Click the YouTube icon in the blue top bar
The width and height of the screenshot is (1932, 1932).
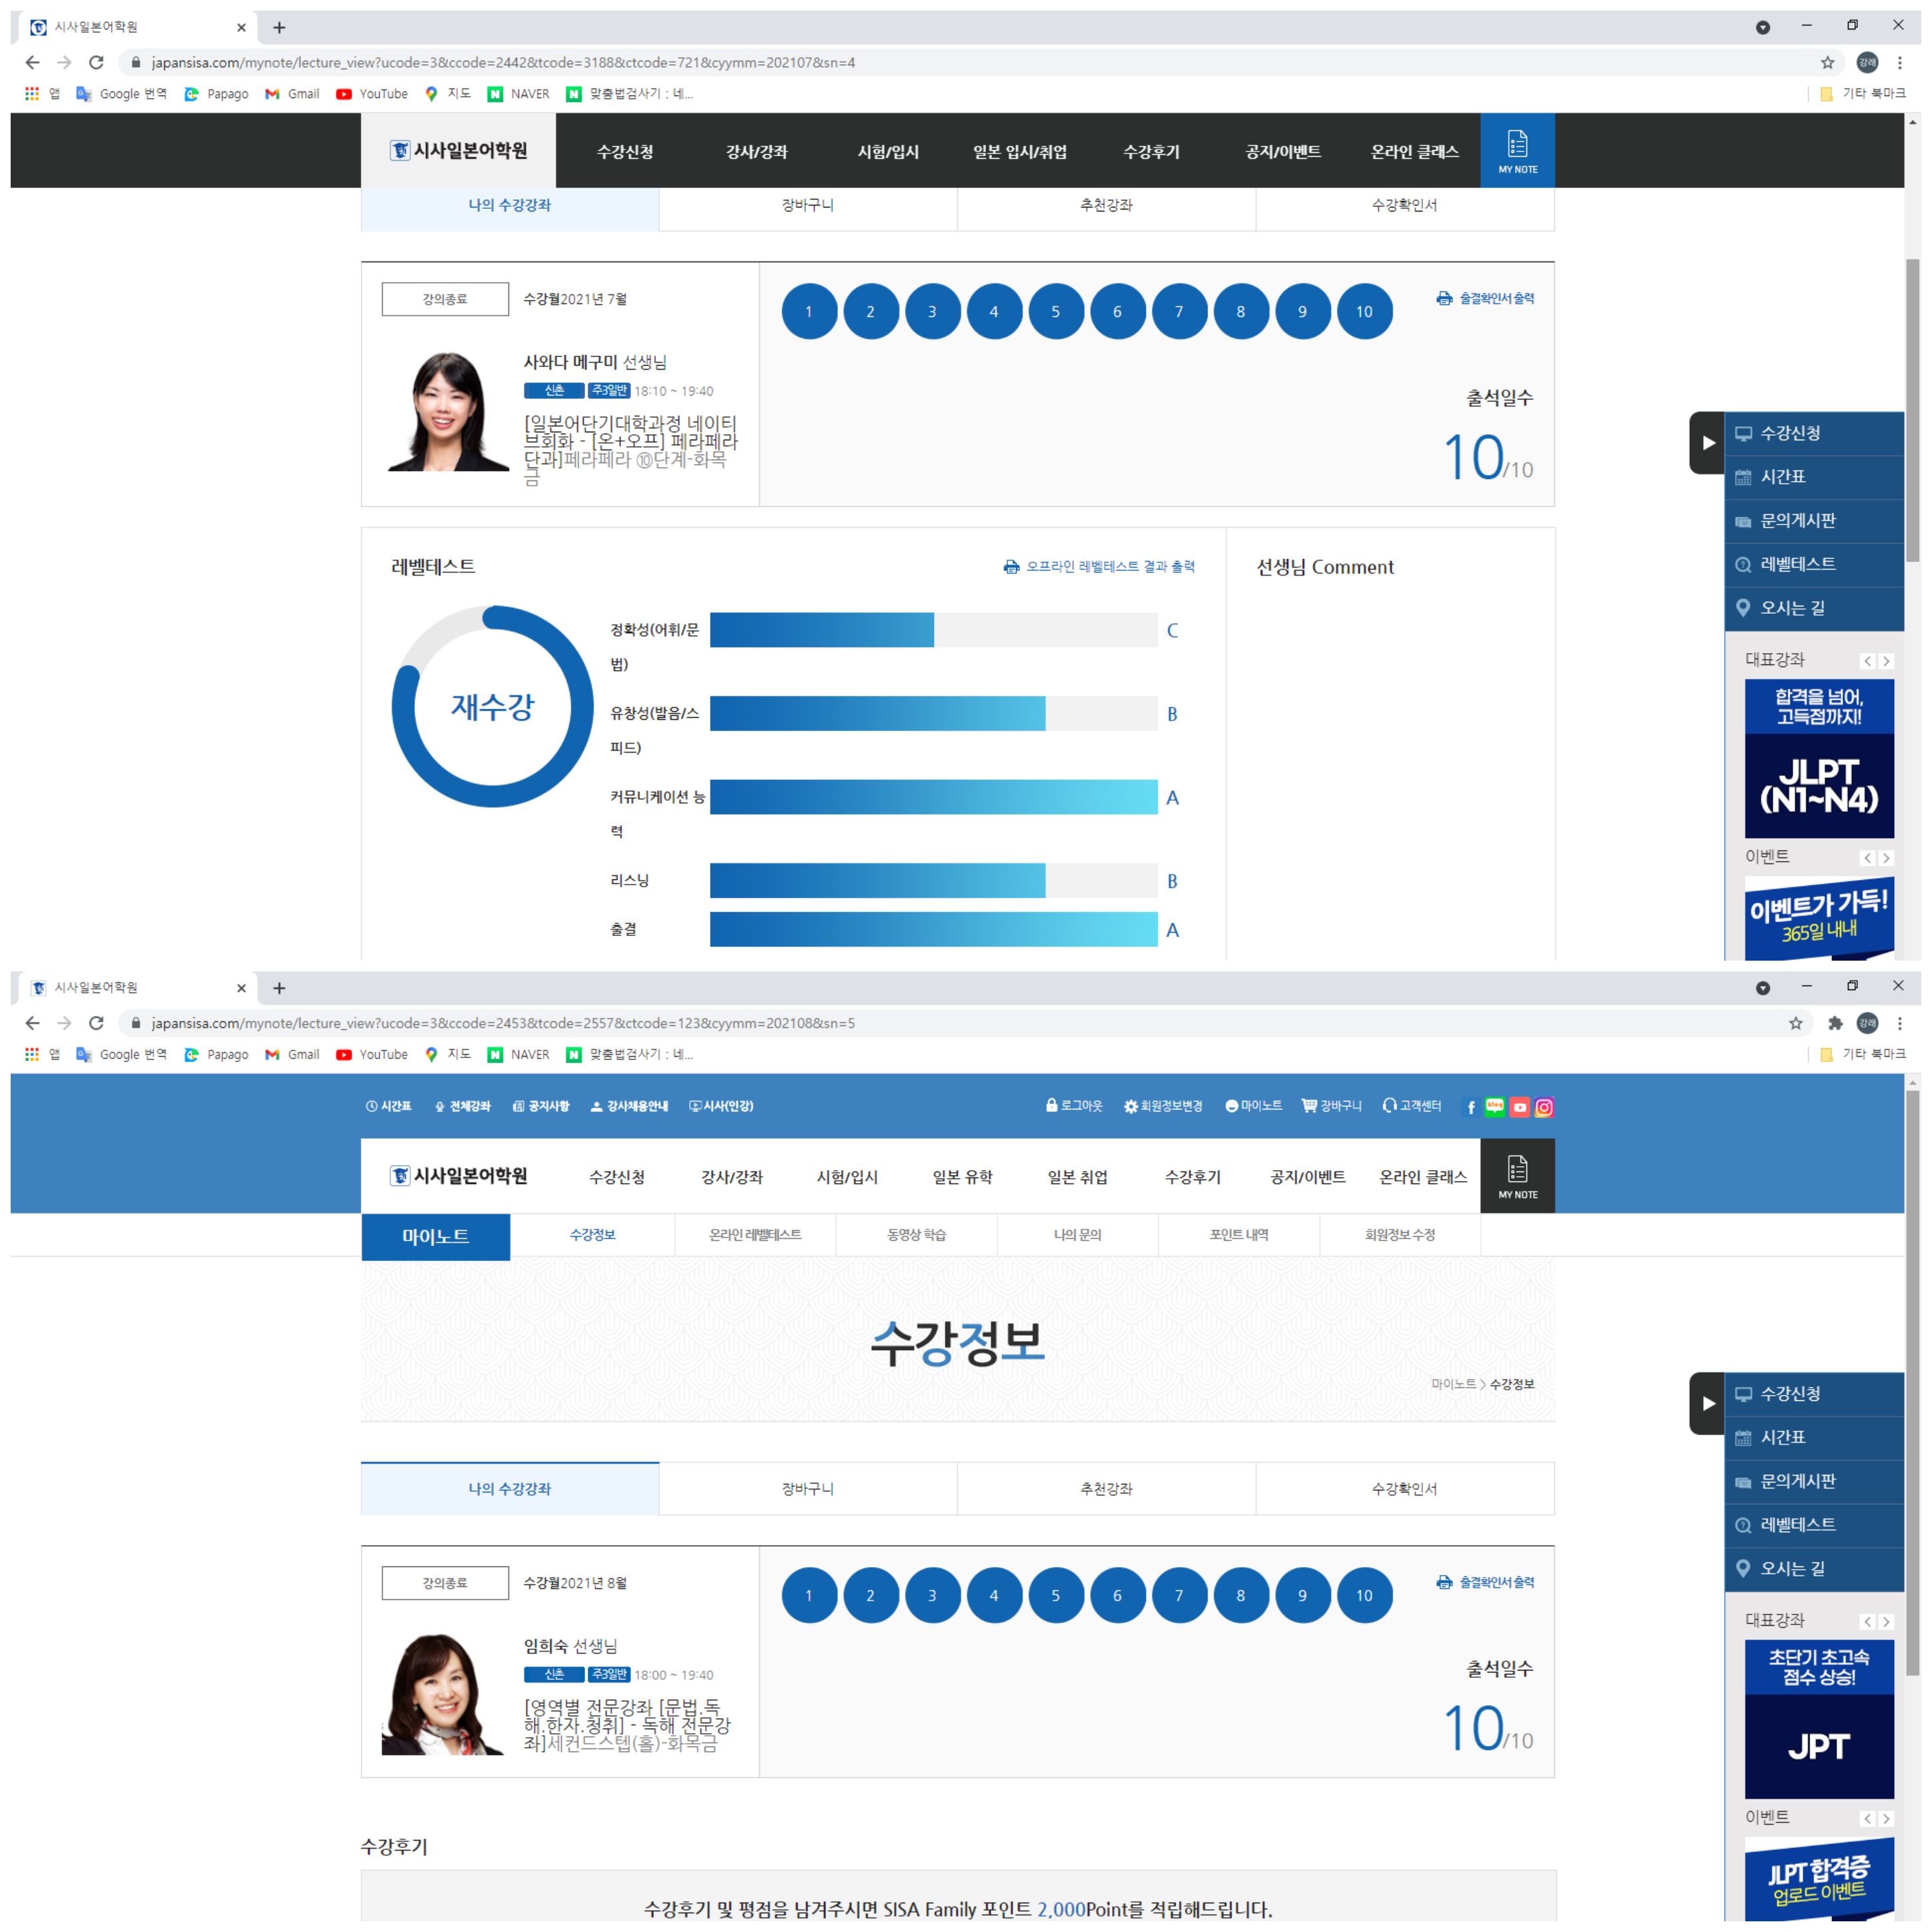pyautogui.click(x=1519, y=1107)
